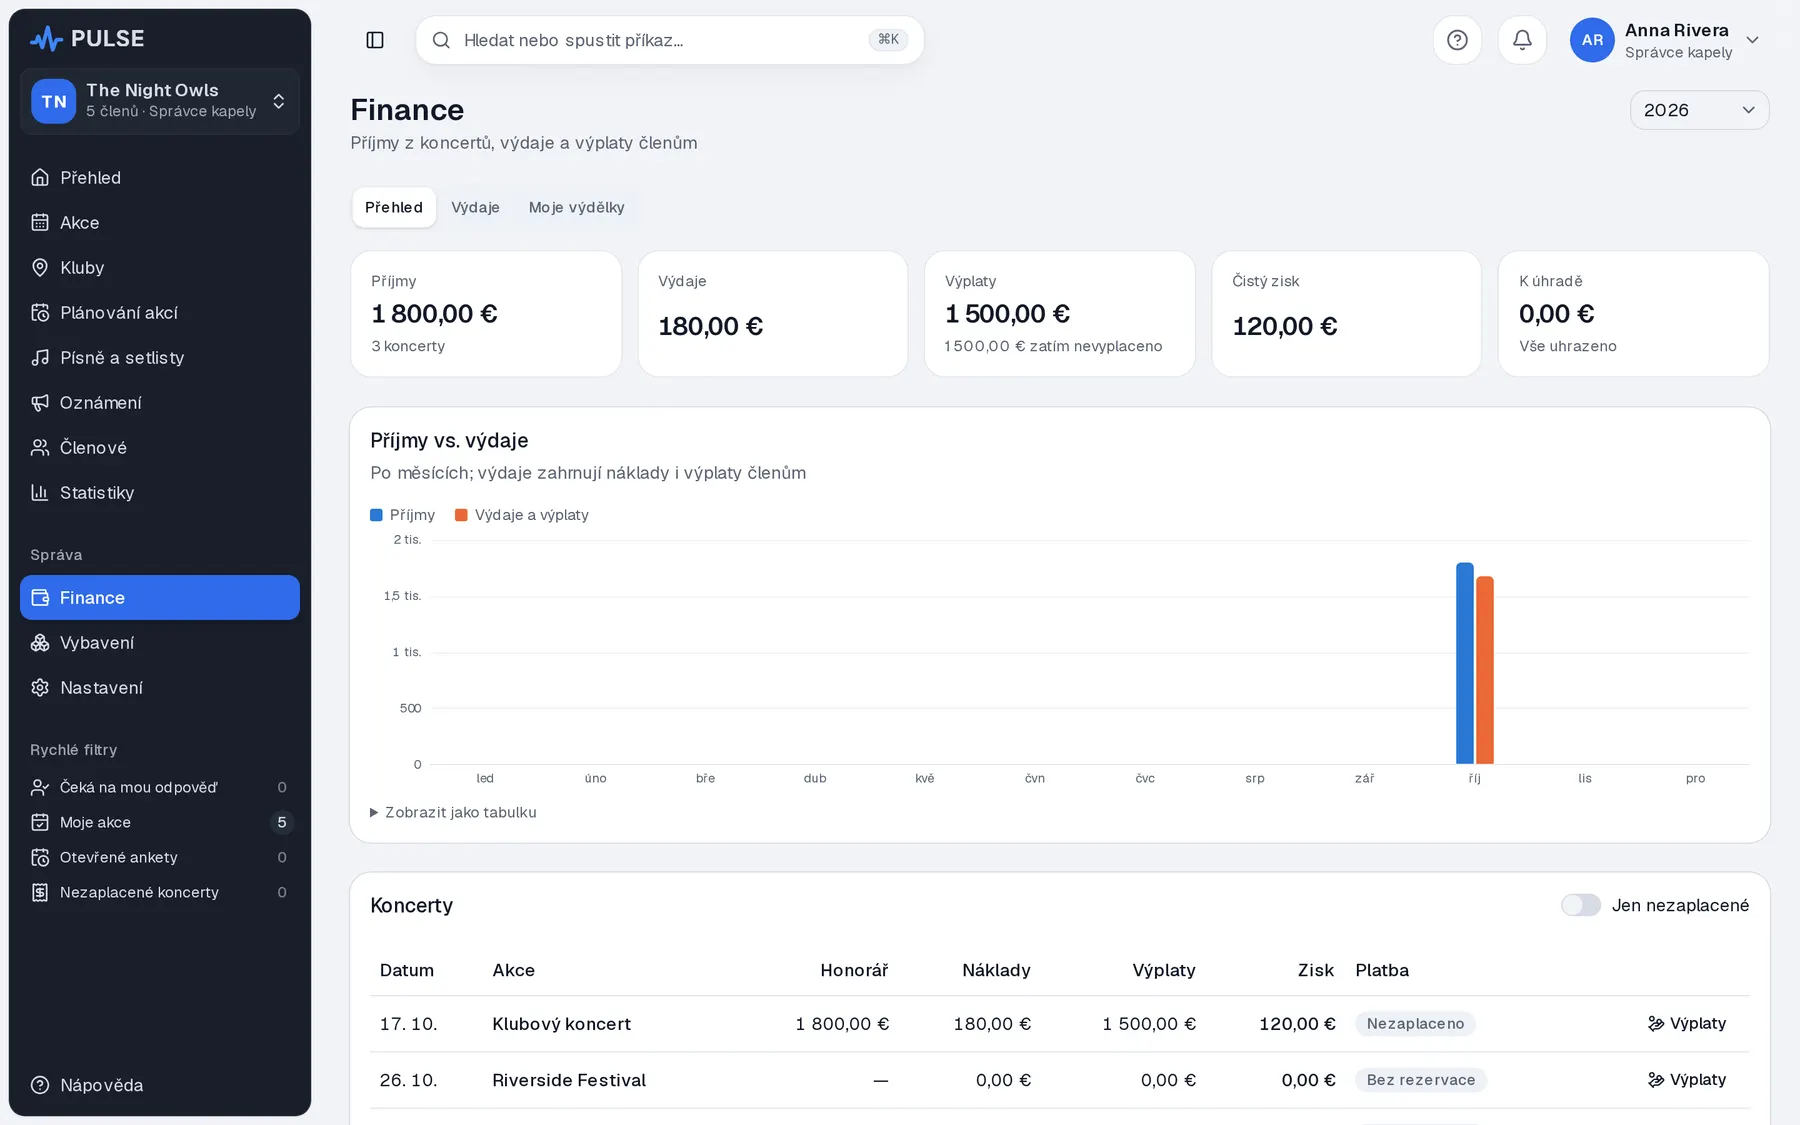The width and height of the screenshot is (1800, 1125).
Task: Open Statistiky via its chart icon
Action: coord(40,492)
